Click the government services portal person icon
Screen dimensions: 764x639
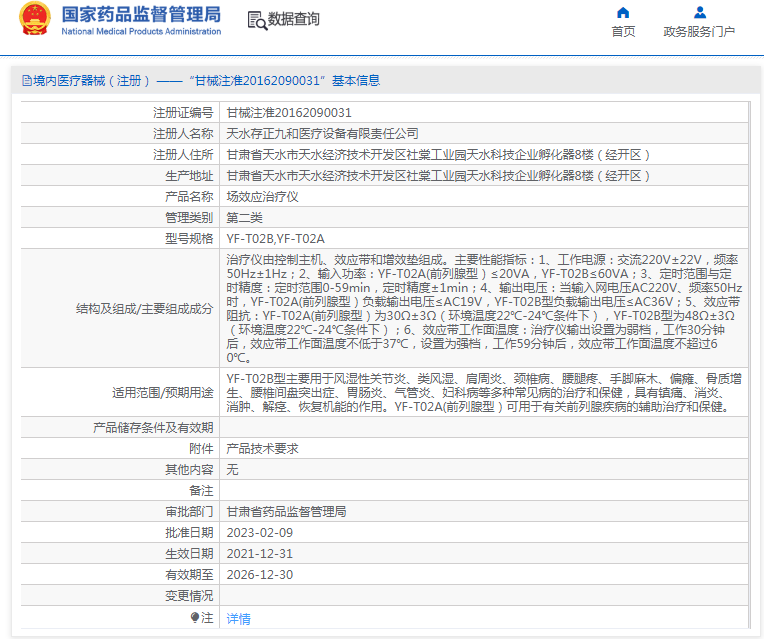700,12
